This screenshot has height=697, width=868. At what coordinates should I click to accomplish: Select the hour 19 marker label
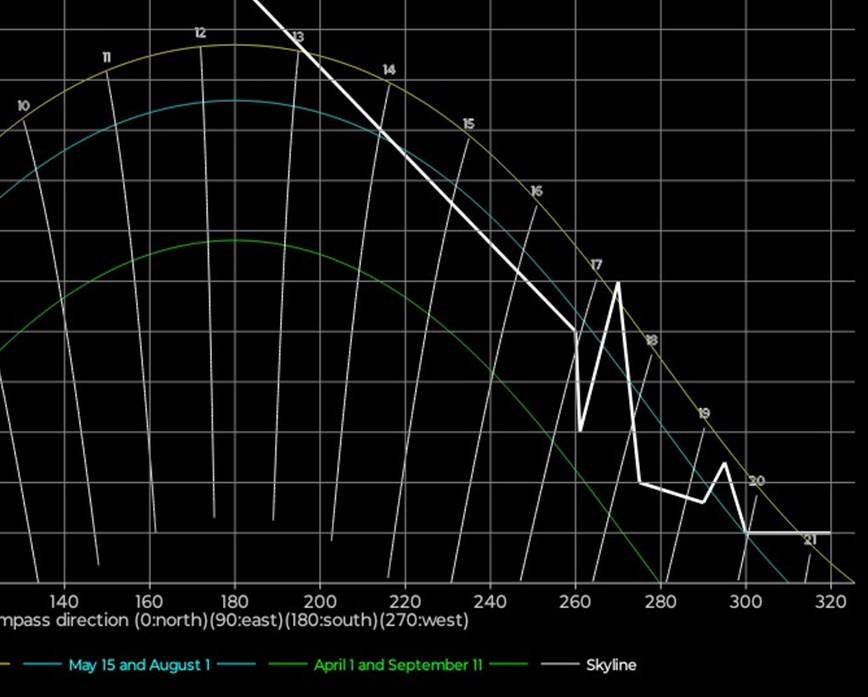tap(704, 413)
